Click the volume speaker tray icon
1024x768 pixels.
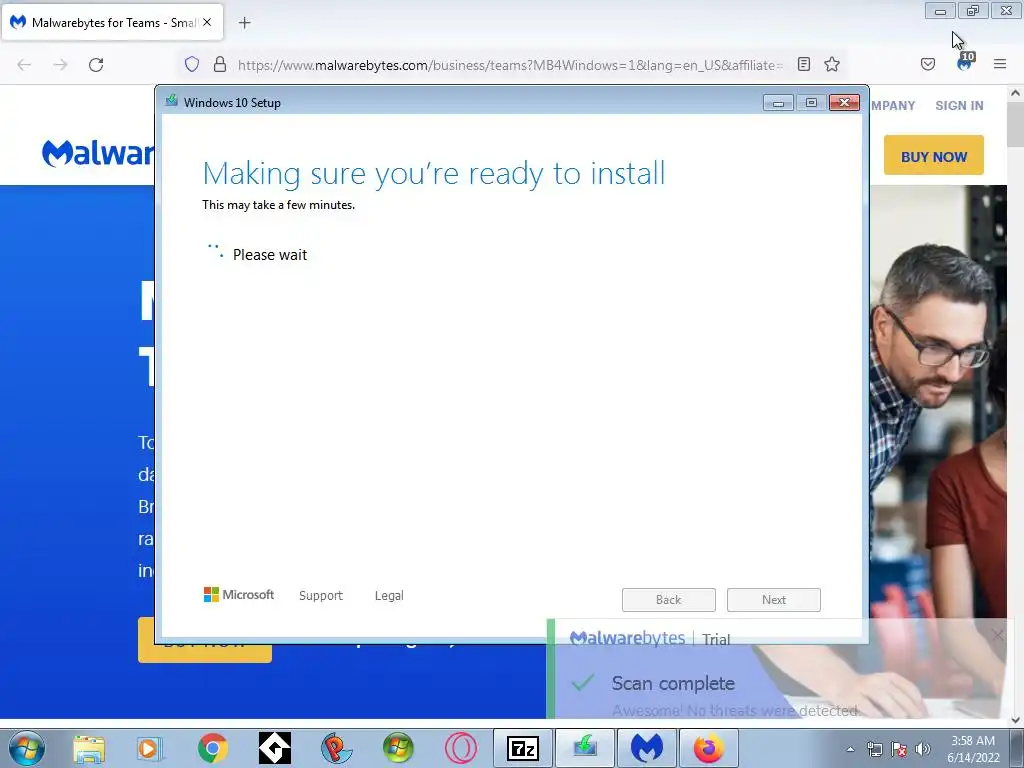[923, 749]
